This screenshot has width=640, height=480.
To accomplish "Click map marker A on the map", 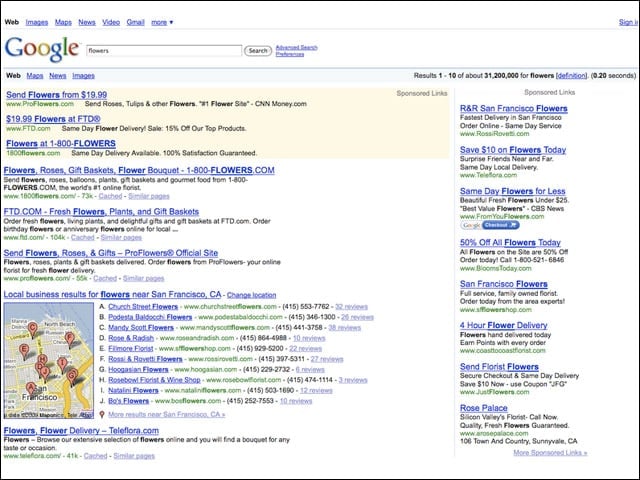I will [31, 388].
